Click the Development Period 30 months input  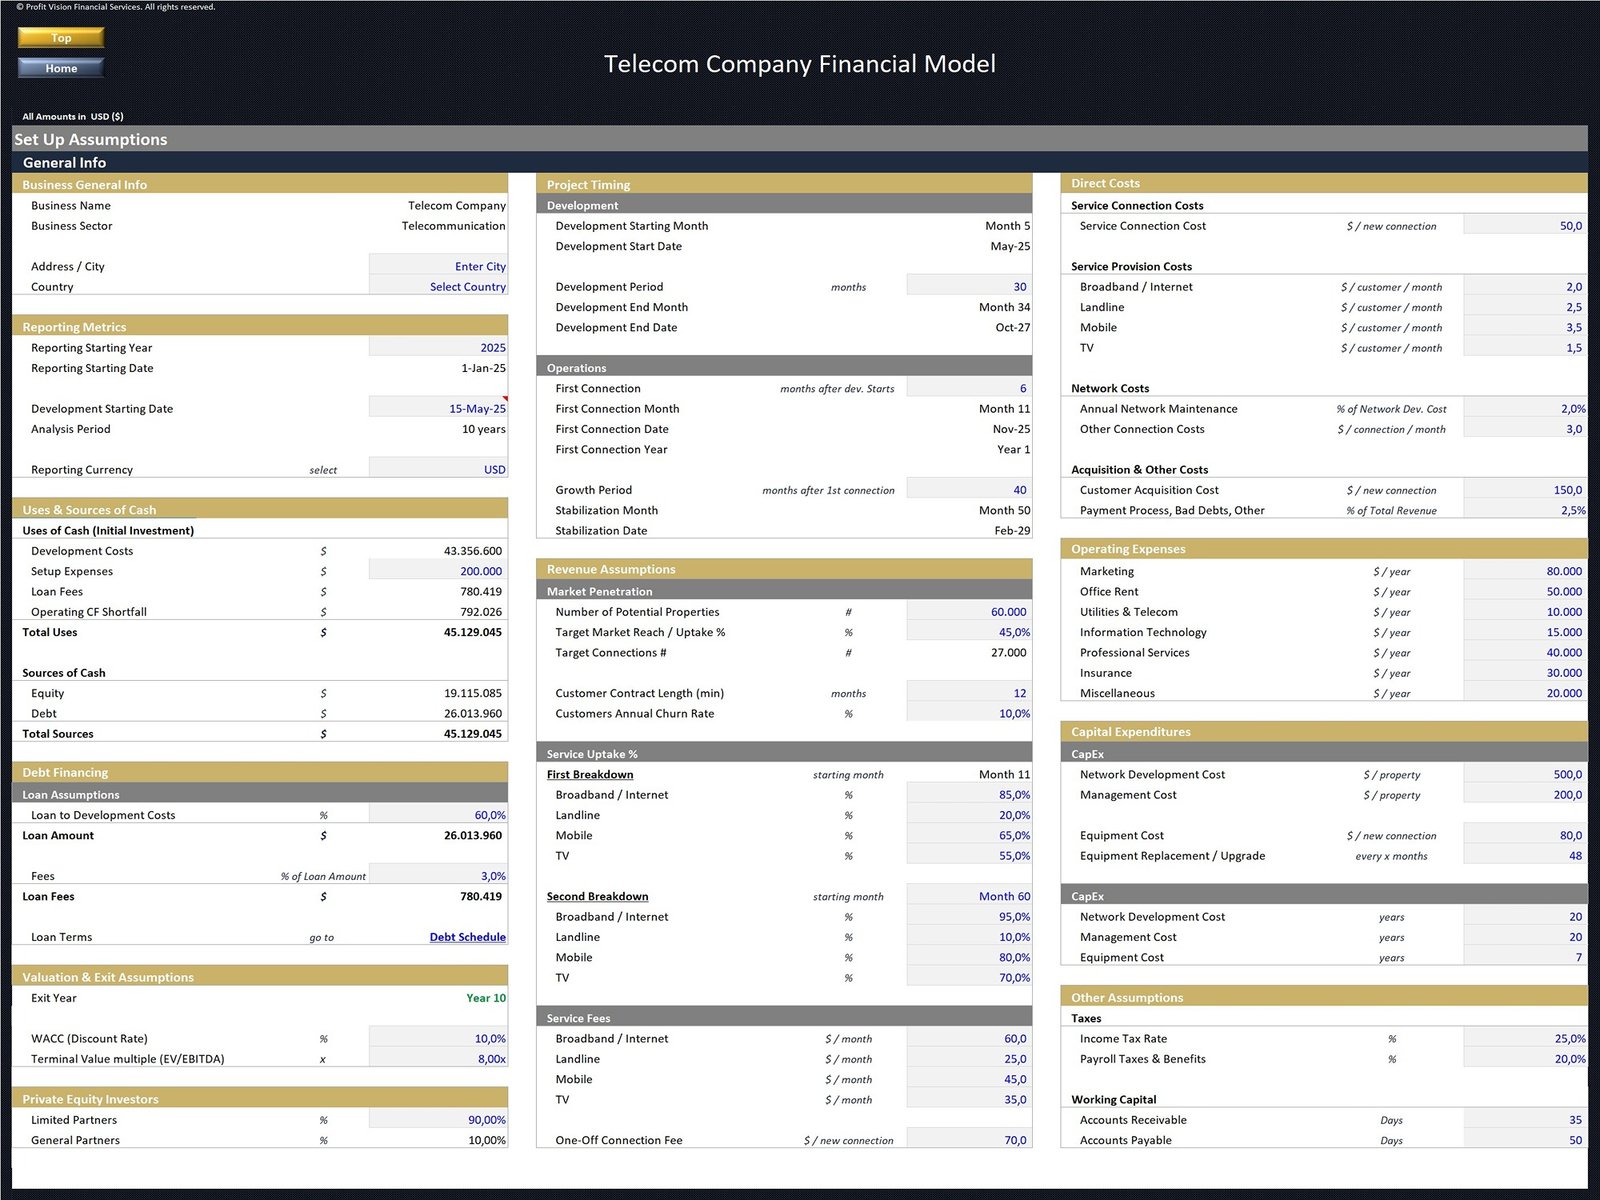[x=969, y=287]
